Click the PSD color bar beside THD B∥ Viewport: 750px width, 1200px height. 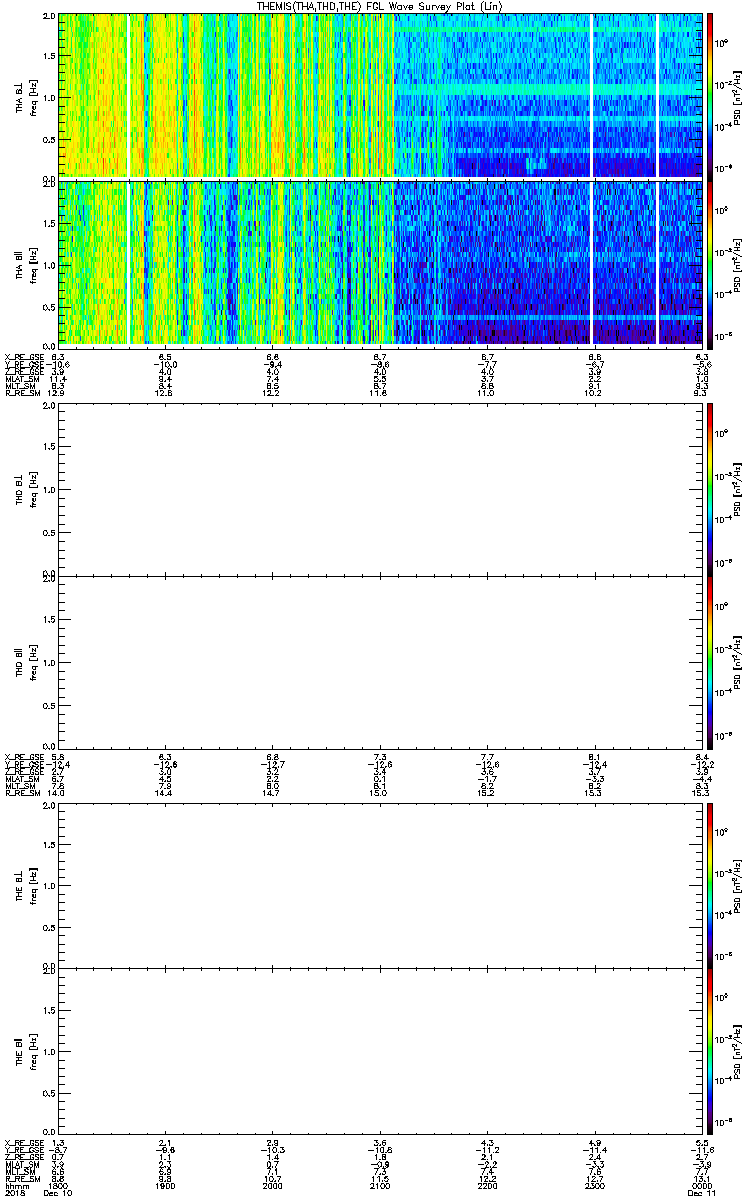[710, 661]
